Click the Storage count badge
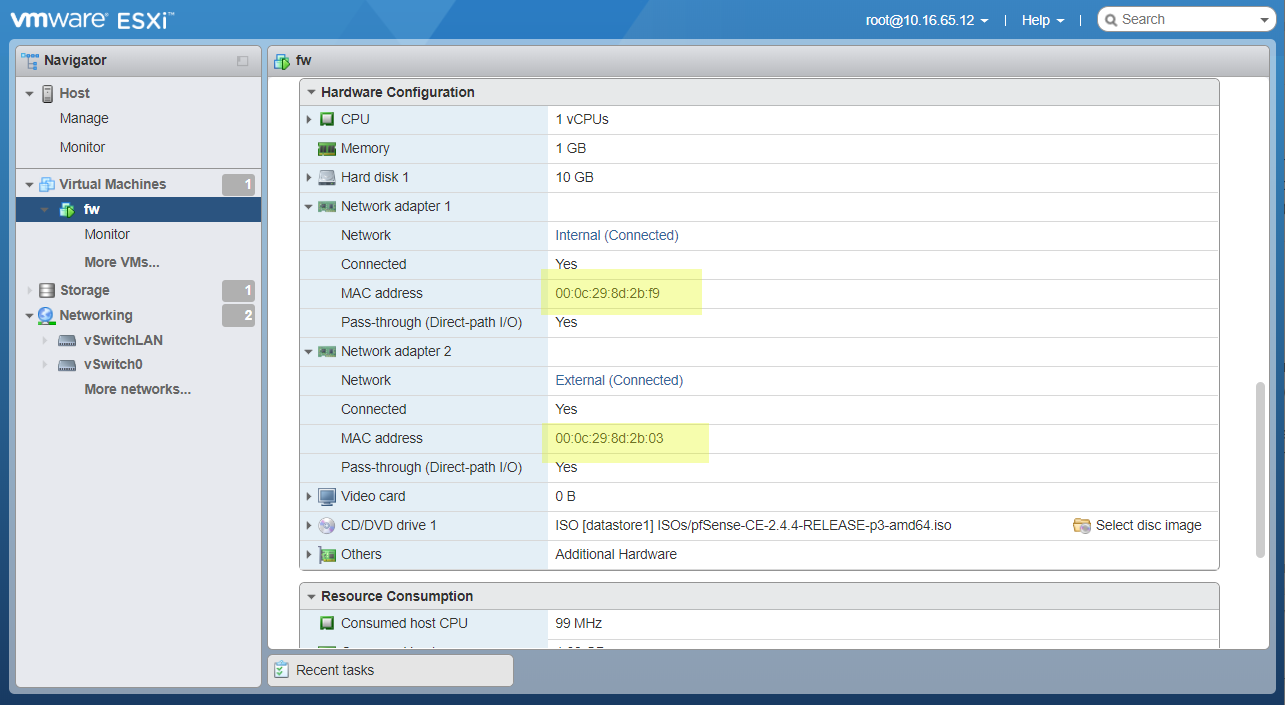 coord(238,291)
